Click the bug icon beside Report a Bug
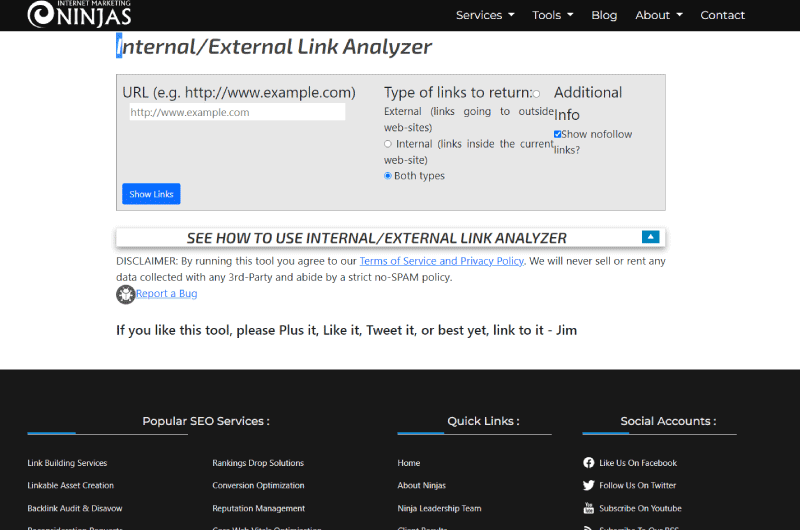Image resolution: width=800 pixels, height=530 pixels. 126,294
